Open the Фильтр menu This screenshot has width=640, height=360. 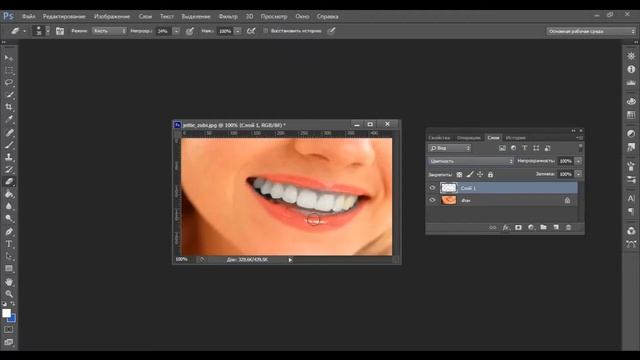[228, 17]
